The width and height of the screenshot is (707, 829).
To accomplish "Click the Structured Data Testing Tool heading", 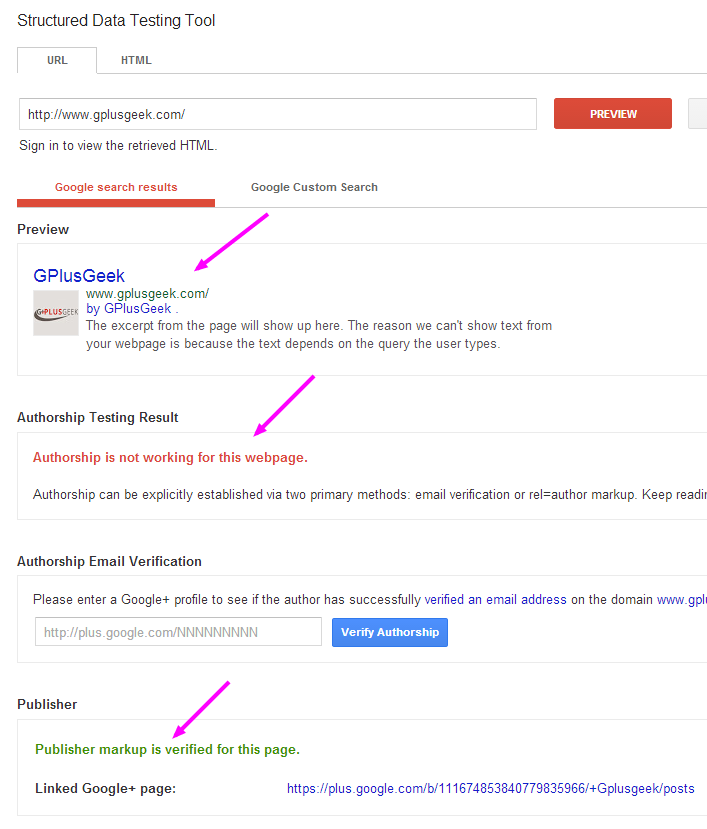I will tap(116, 21).
